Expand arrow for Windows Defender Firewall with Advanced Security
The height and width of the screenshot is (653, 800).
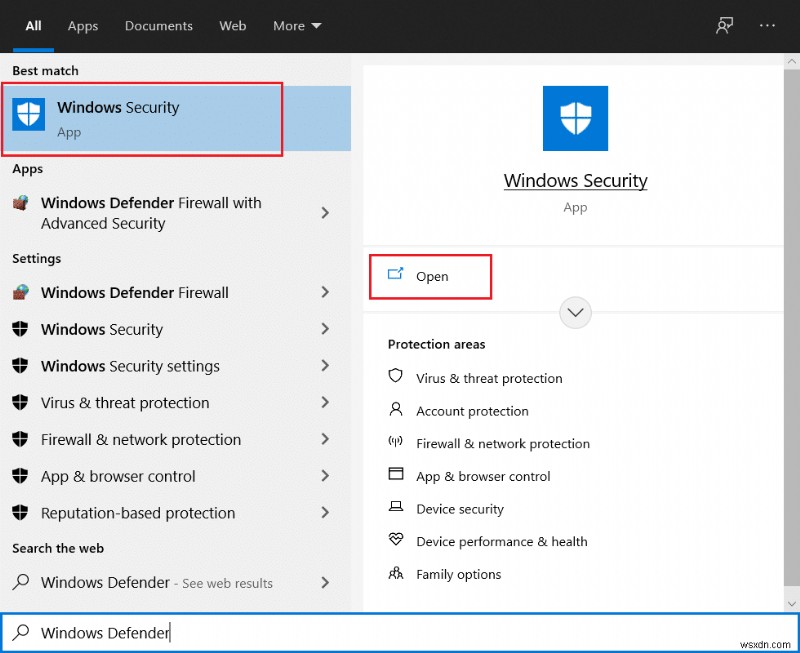(x=325, y=213)
